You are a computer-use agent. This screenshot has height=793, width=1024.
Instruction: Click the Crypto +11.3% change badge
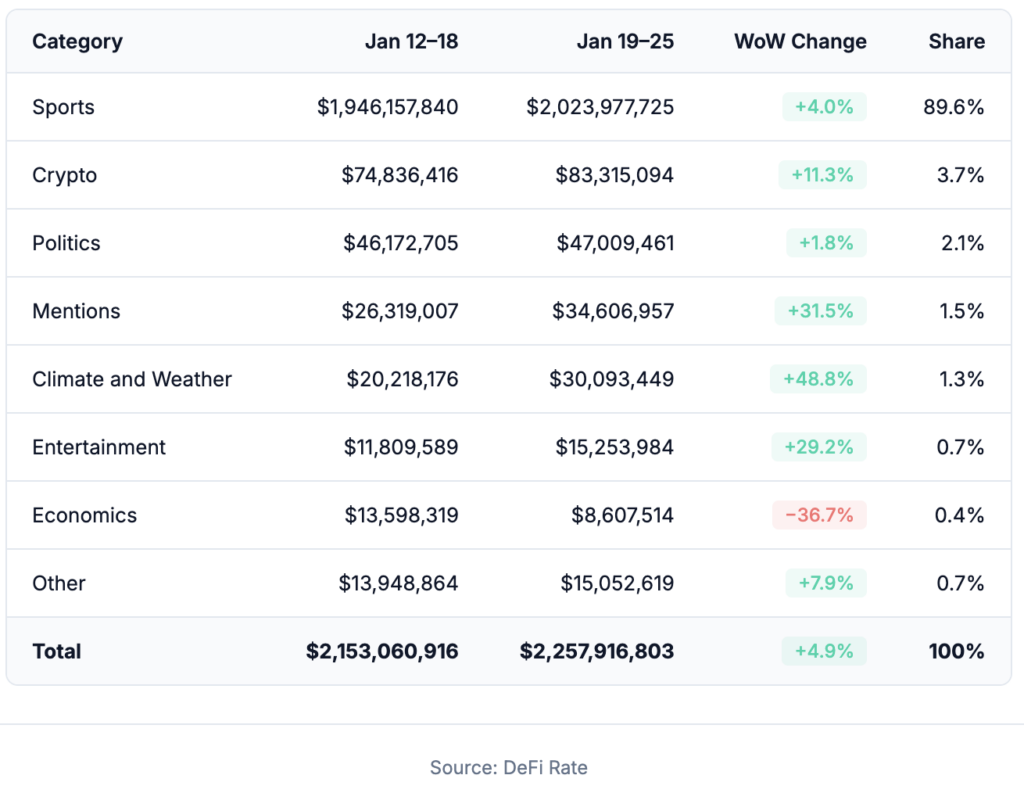pos(822,175)
